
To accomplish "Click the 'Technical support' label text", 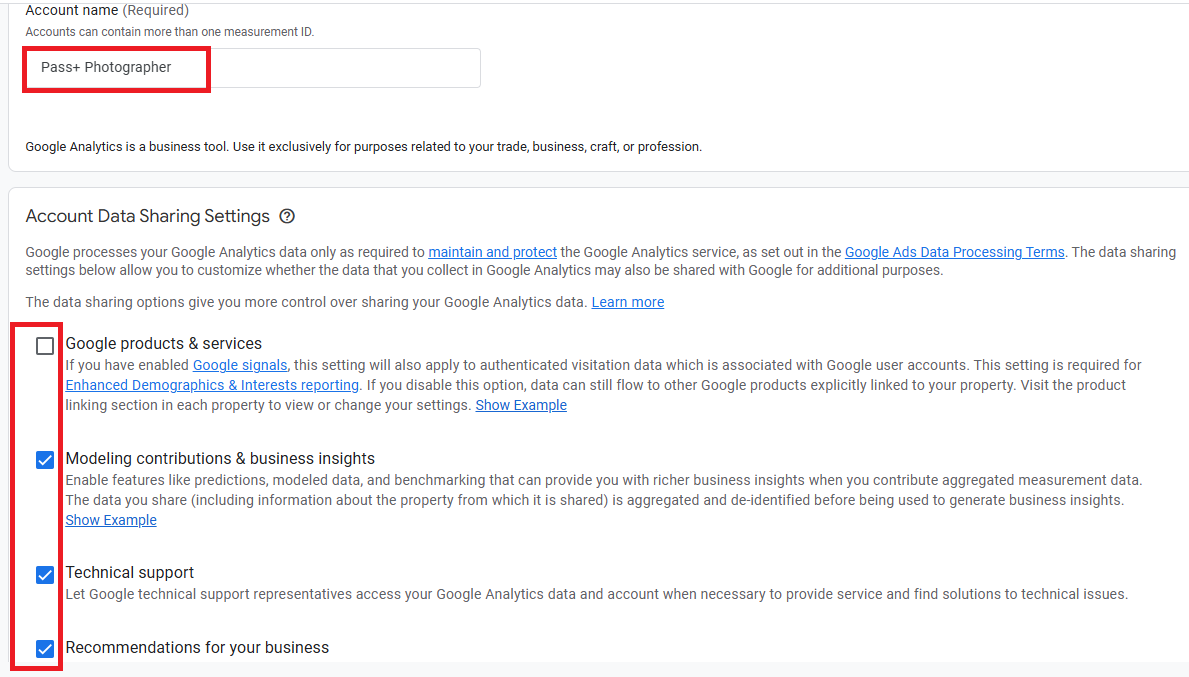I will [x=130, y=572].
